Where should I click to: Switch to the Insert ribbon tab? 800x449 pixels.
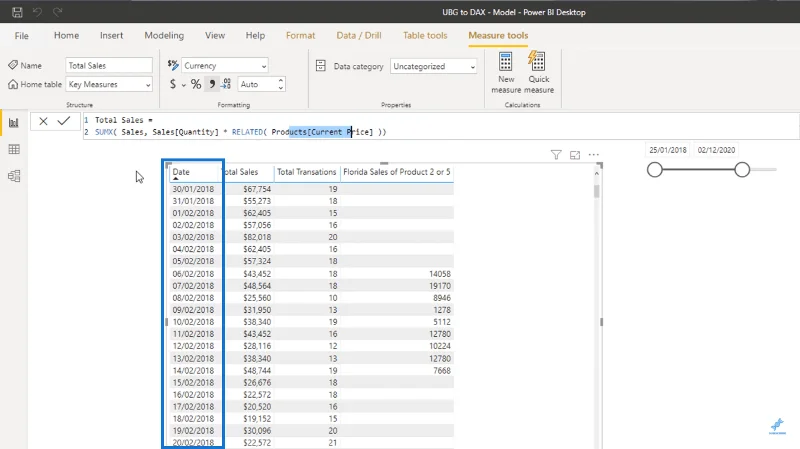[111, 35]
